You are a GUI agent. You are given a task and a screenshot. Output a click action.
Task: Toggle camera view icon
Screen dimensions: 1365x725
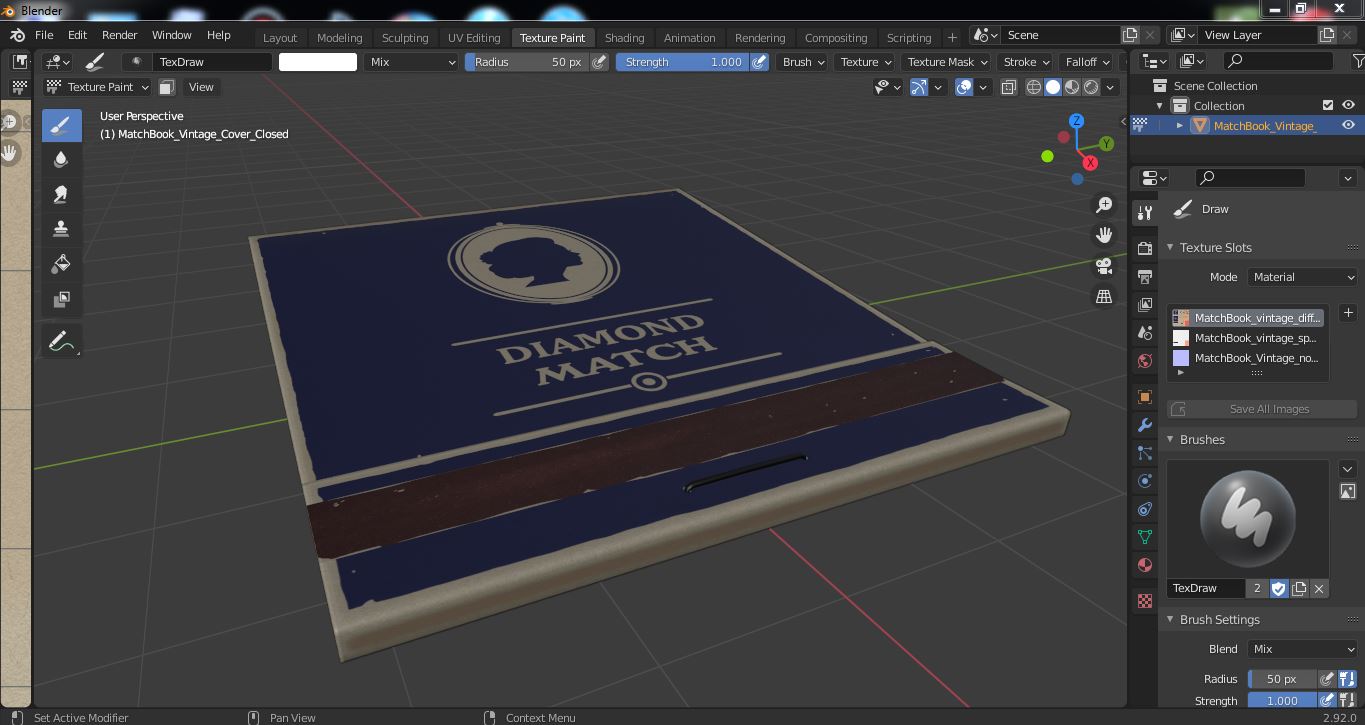coord(1104,266)
